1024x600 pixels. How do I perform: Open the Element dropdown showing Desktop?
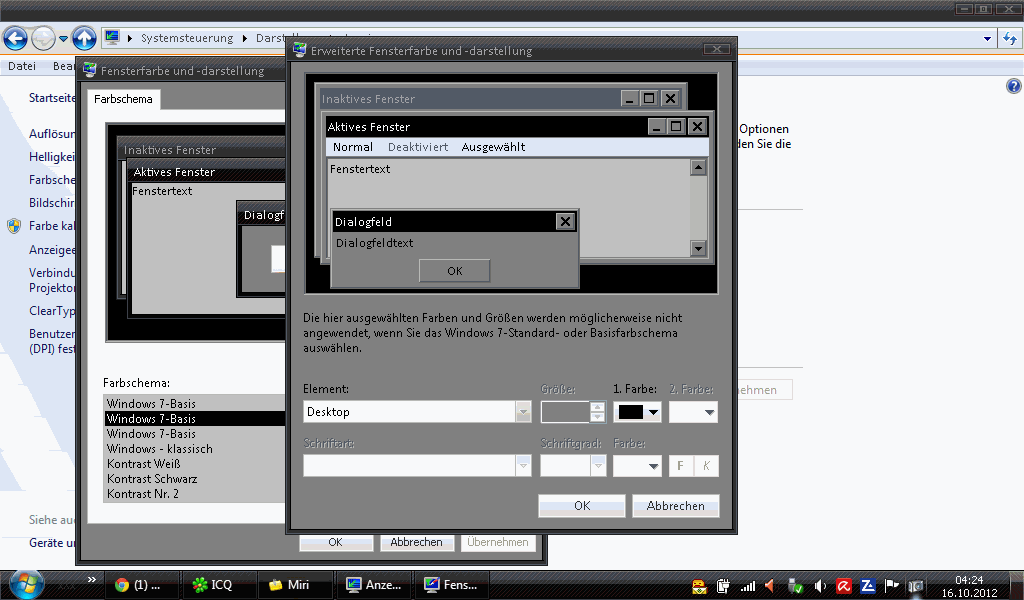coord(417,412)
